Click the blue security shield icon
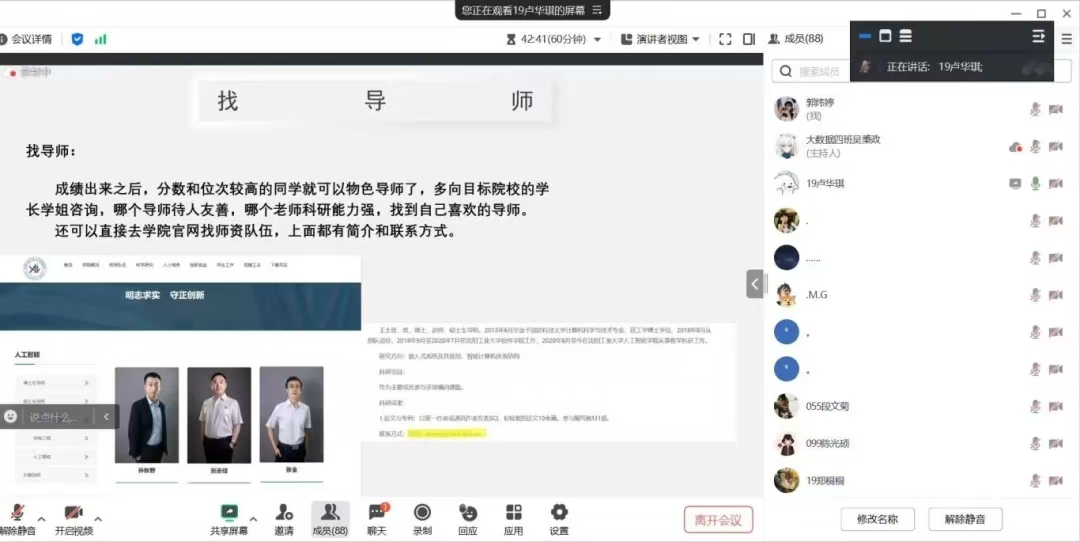 click(77, 39)
